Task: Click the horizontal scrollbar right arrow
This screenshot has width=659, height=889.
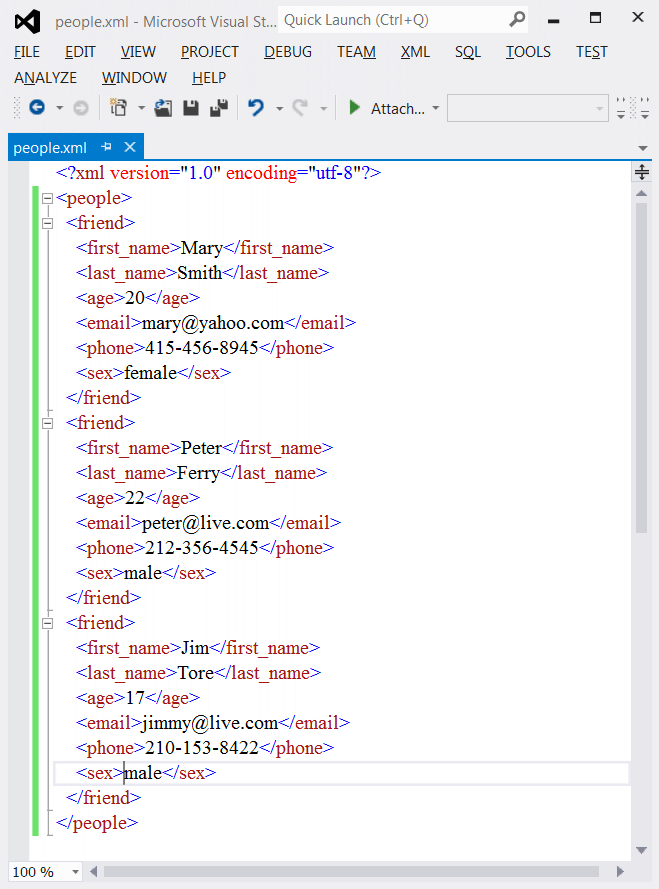Action: pos(620,871)
